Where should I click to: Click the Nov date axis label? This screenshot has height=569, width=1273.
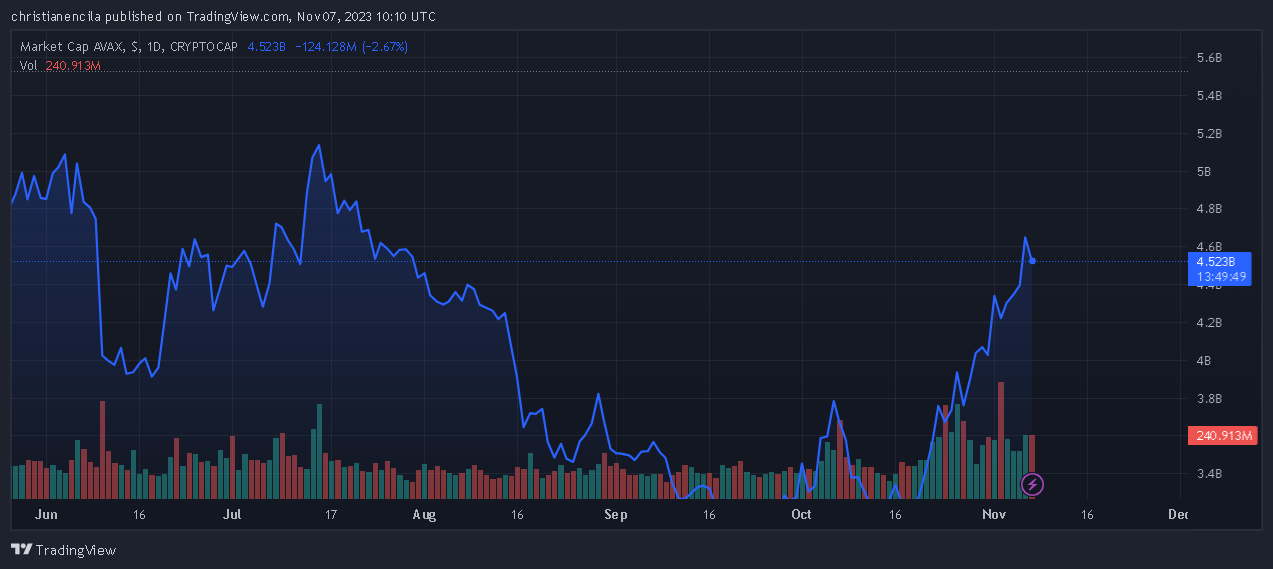[994, 515]
